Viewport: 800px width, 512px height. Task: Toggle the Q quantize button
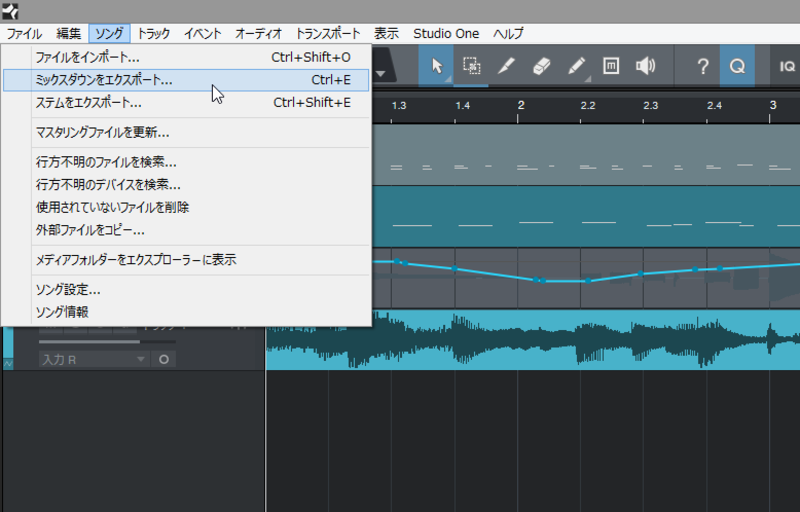737,66
